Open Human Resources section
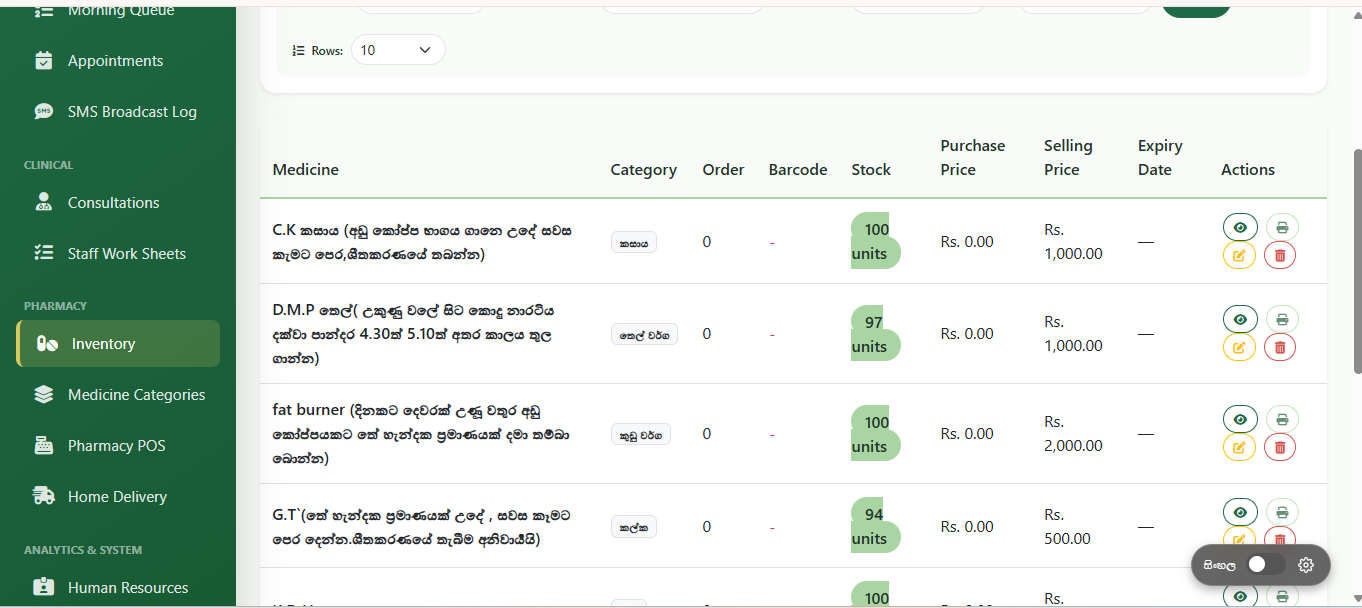 (x=118, y=588)
